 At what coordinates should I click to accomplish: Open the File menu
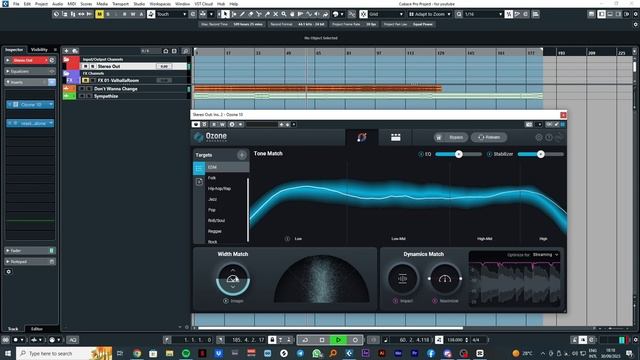[x=16, y=4]
